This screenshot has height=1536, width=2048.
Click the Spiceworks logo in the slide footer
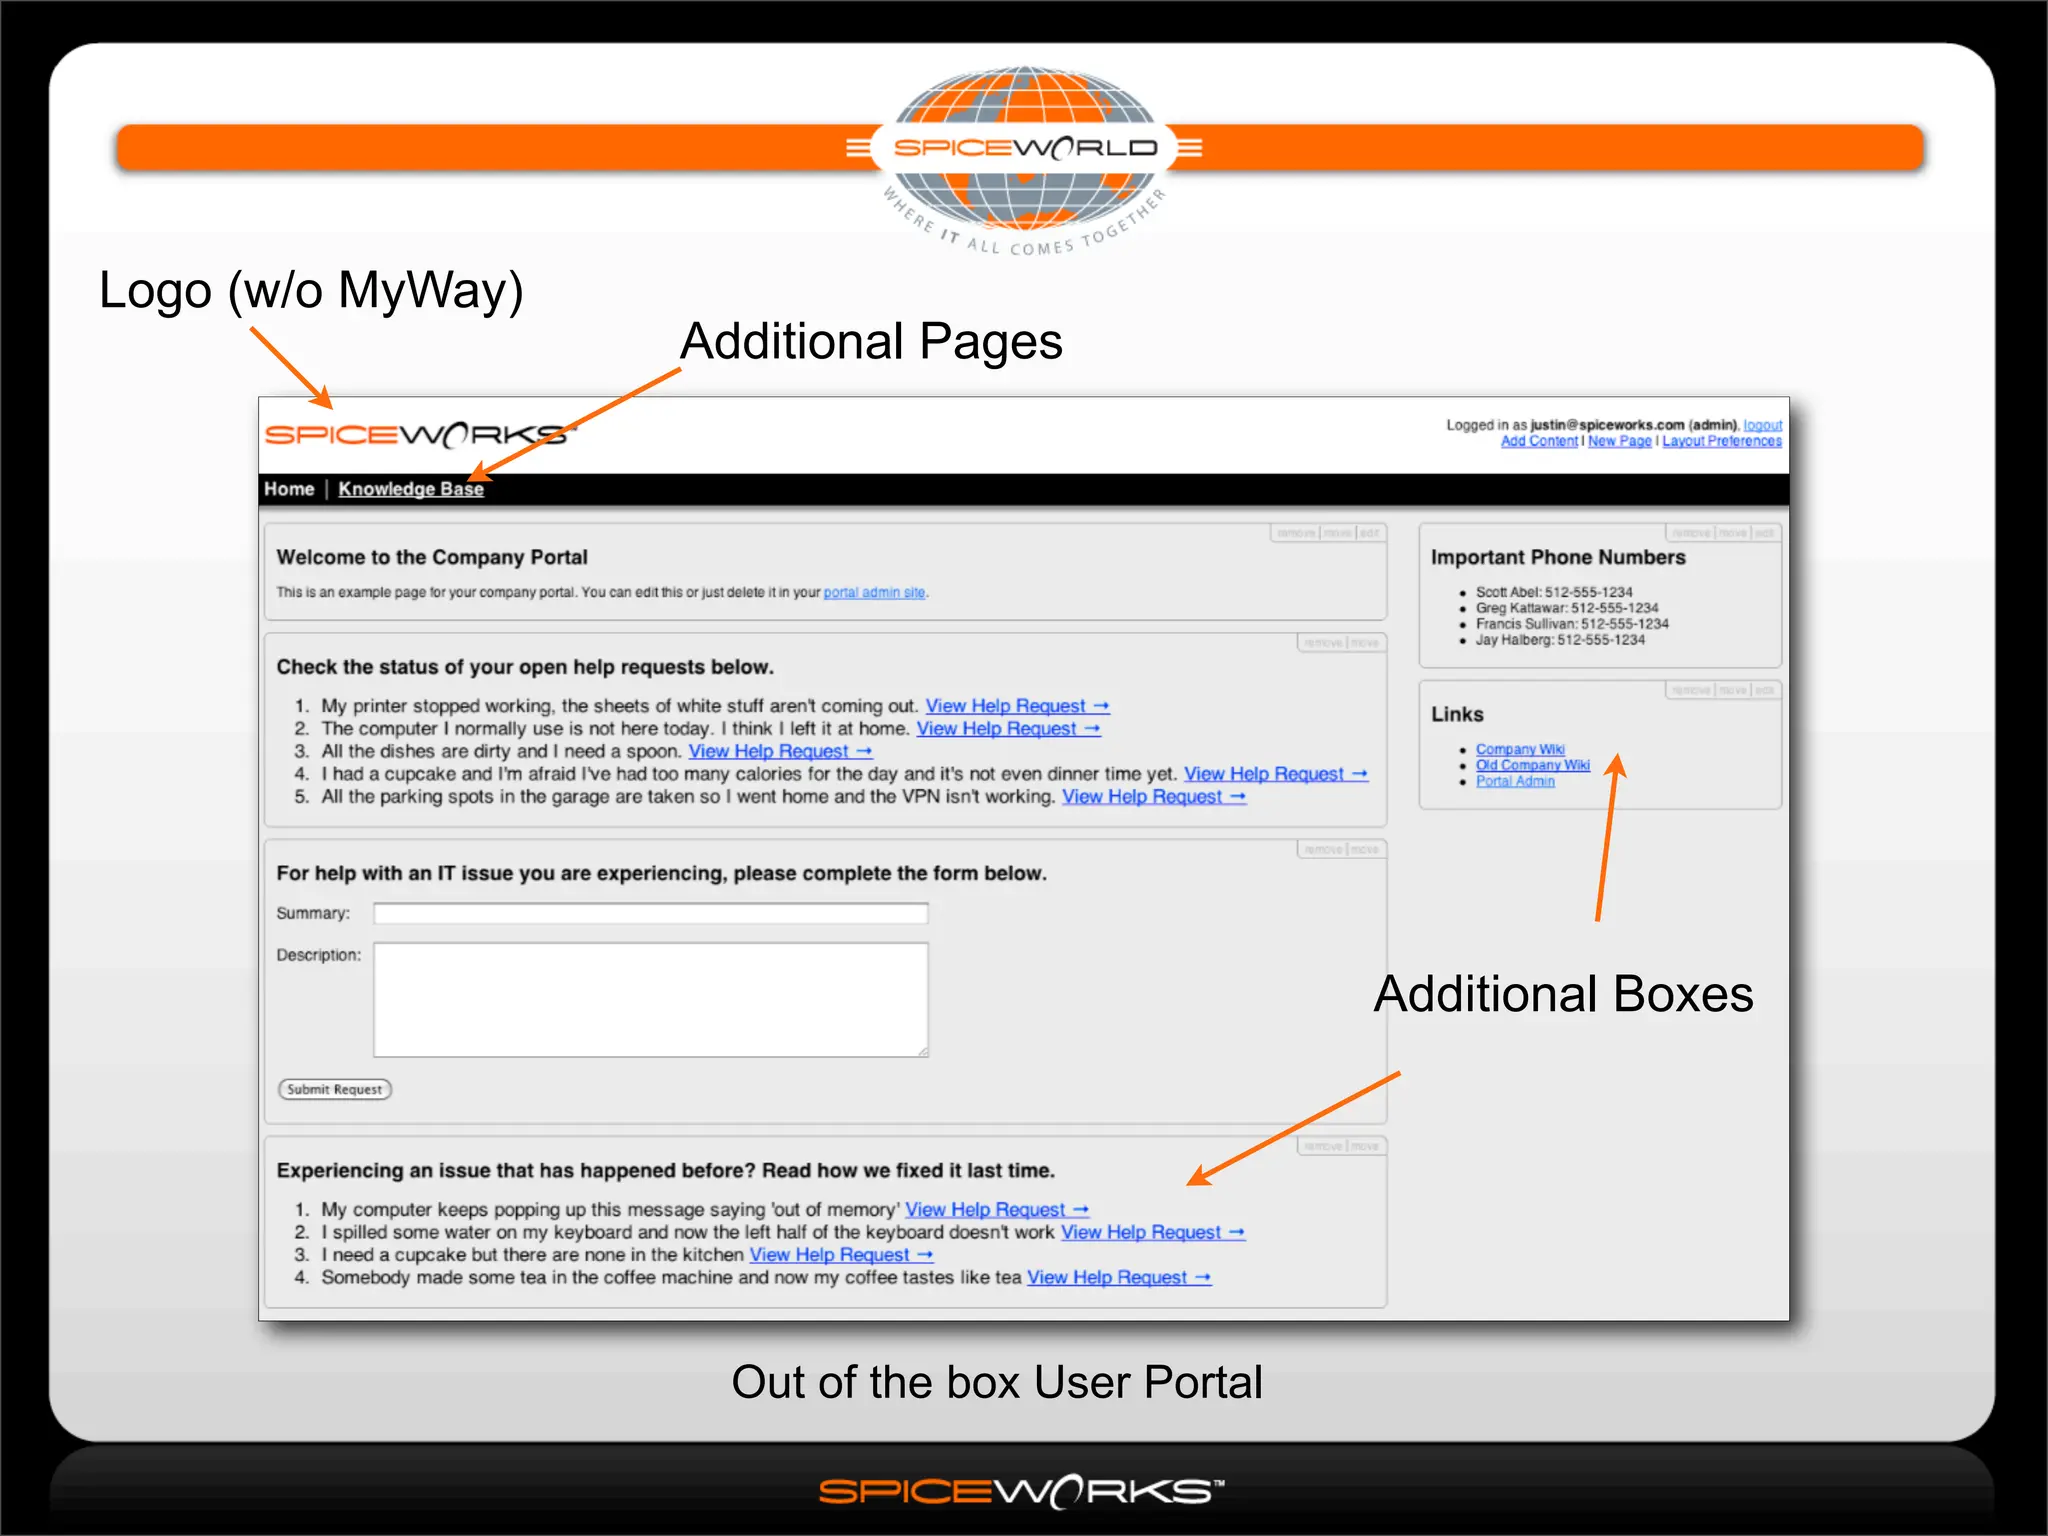[x=1021, y=1491]
